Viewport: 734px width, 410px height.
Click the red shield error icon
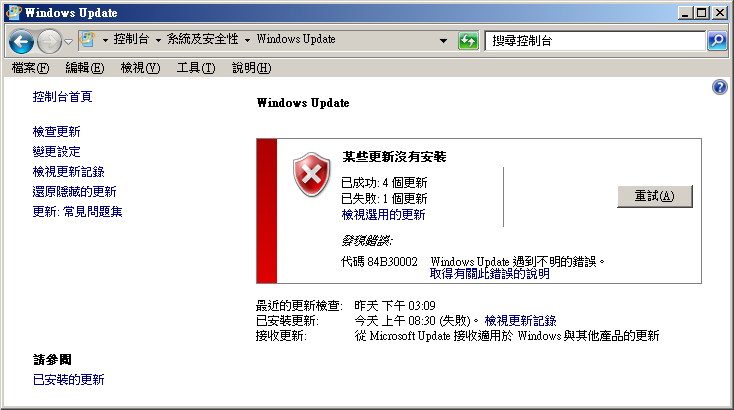(311, 175)
